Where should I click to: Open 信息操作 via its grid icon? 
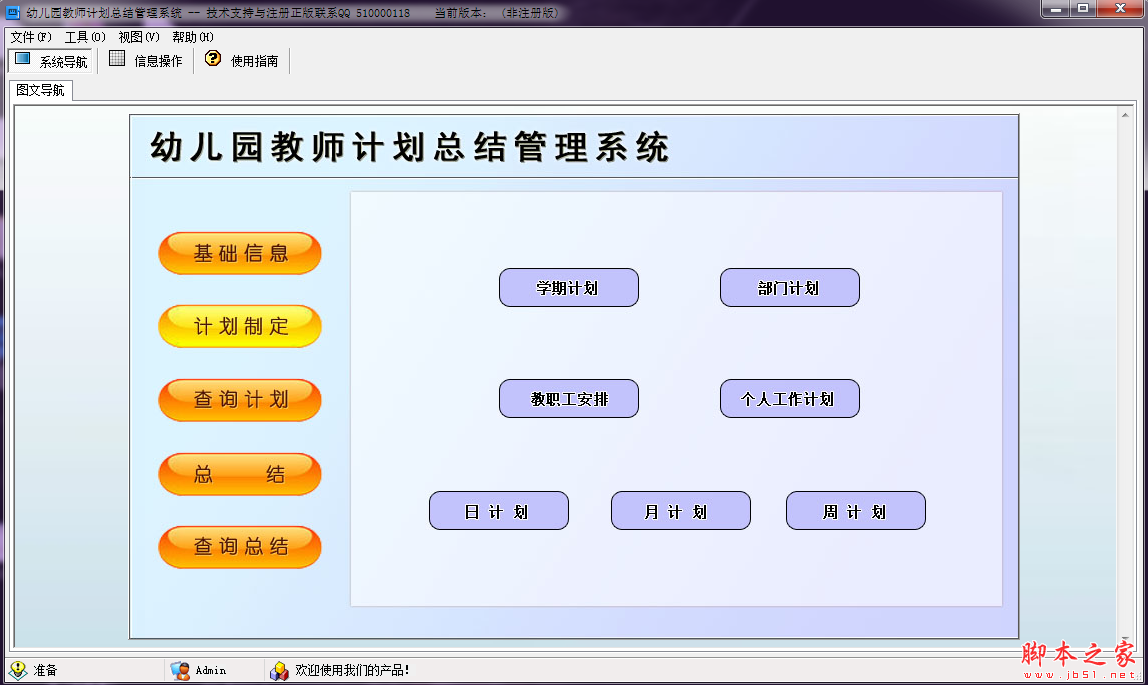[x=117, y=60]
